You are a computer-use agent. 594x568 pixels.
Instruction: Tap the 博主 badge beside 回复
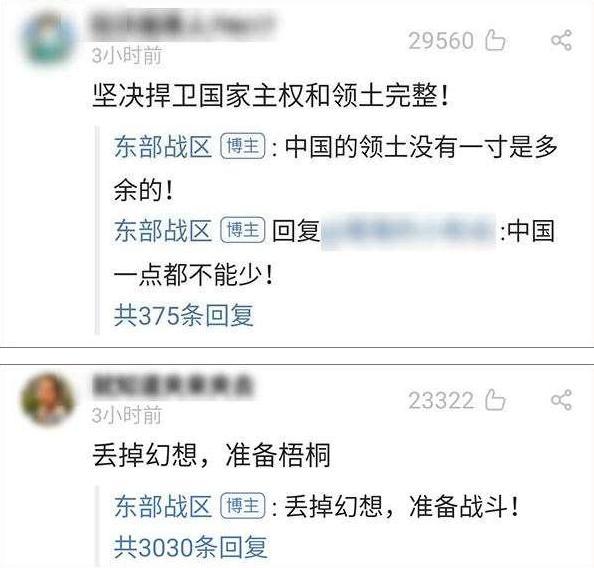tap(243, 230)
